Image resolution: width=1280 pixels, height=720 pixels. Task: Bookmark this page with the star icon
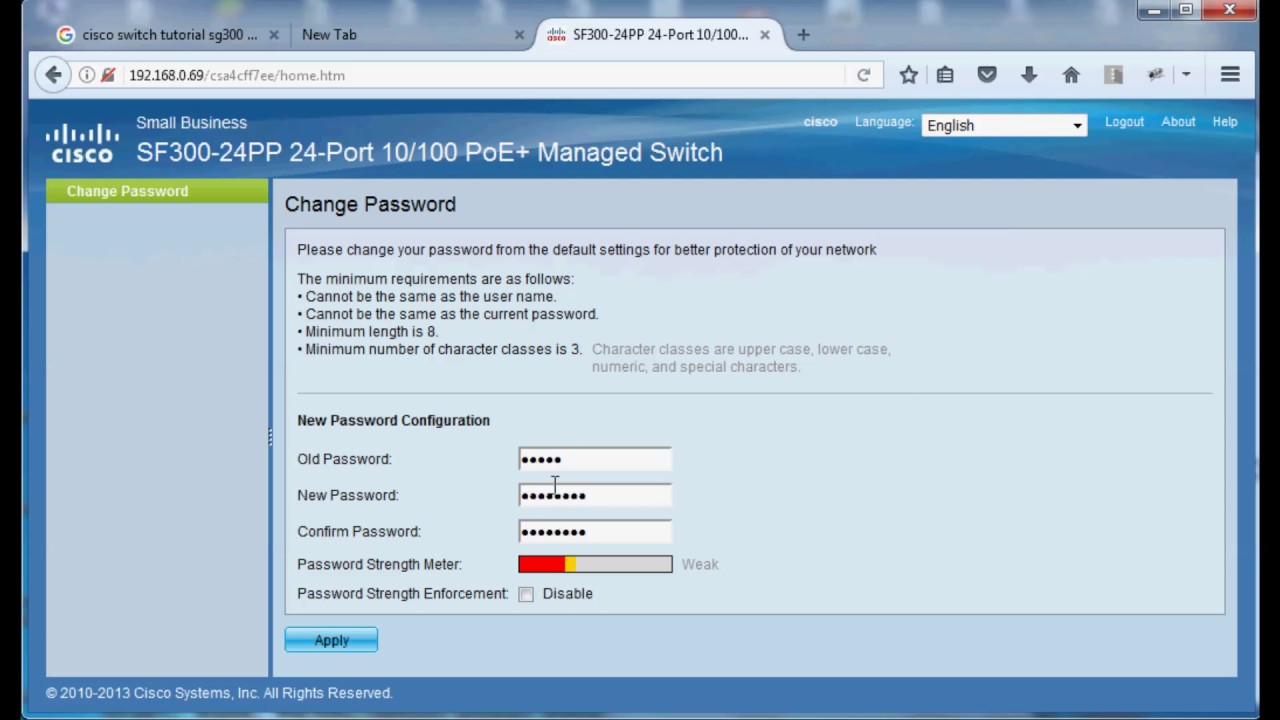[x=908, y=75]
